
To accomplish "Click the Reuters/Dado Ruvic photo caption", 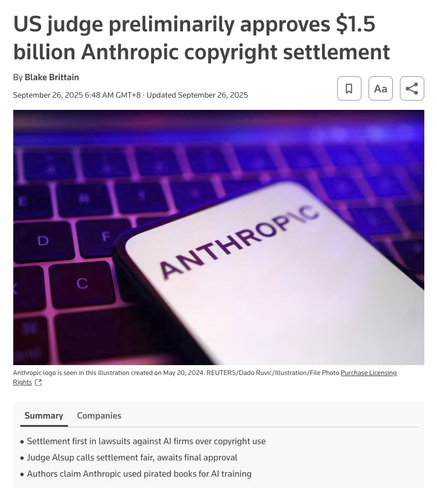I will 176,373.
